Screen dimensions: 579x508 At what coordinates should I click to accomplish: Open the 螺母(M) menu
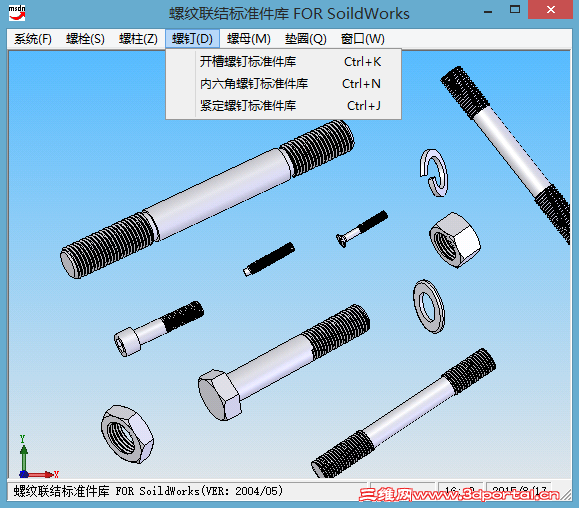point(249,39)
